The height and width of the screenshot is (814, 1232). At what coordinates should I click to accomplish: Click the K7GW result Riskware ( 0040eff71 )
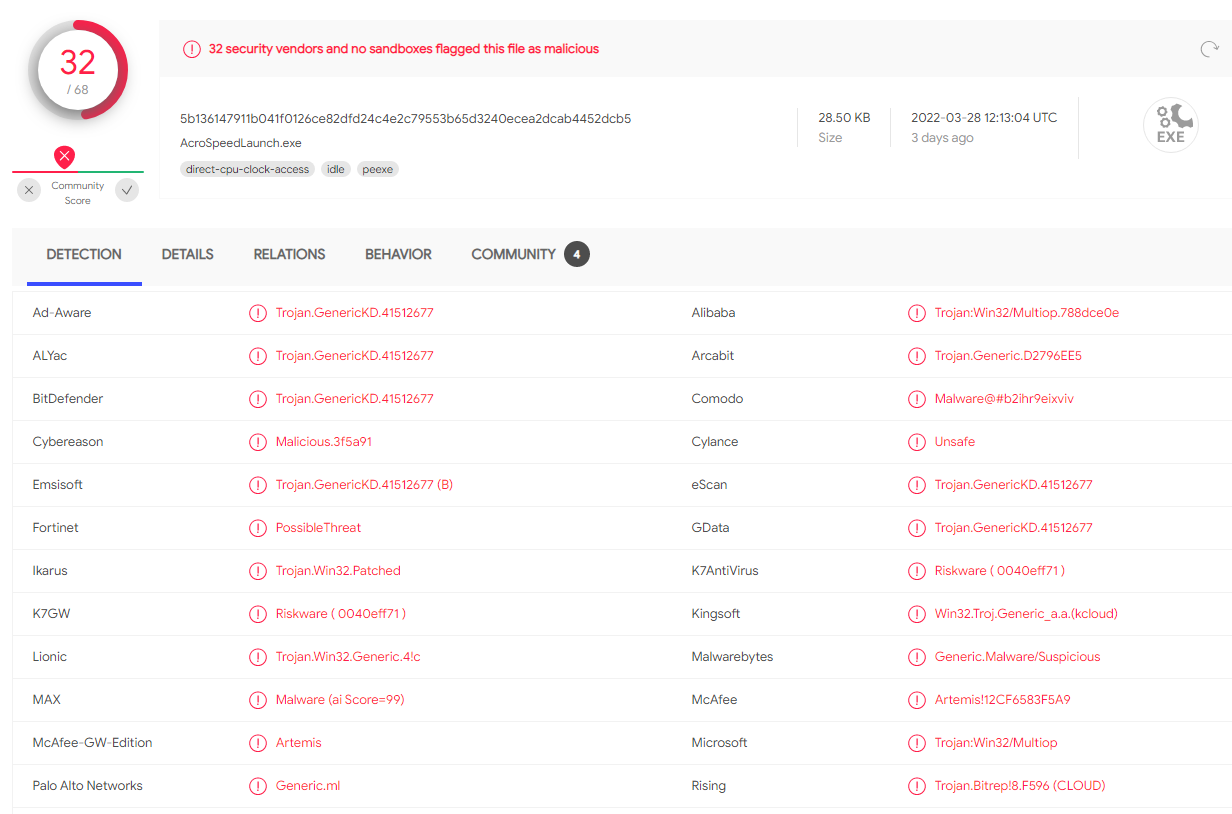[341, 614]
